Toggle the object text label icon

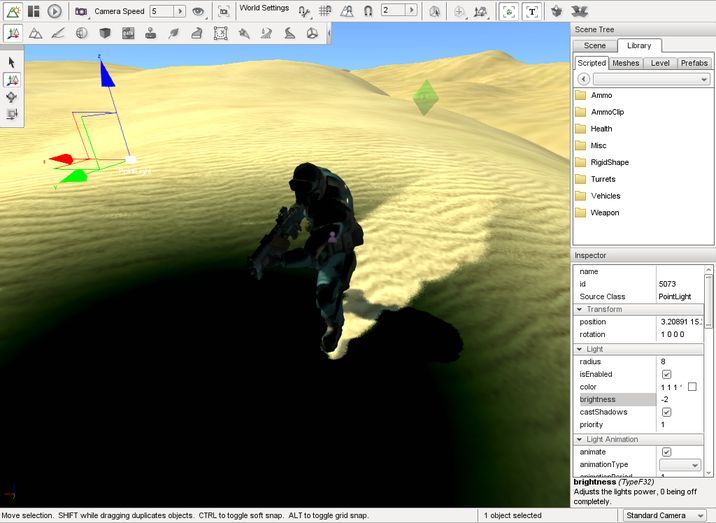531,11
